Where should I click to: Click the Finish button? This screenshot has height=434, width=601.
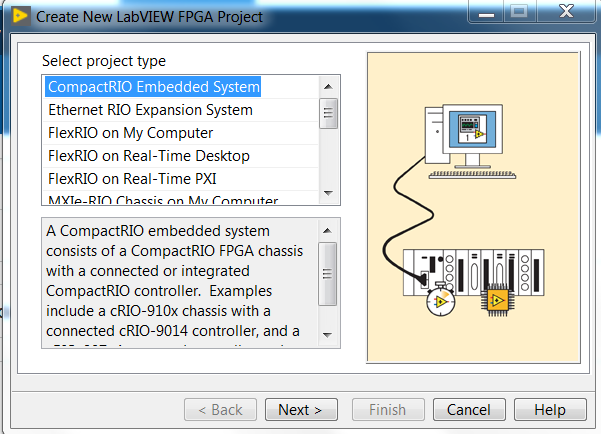pos(388,410)
